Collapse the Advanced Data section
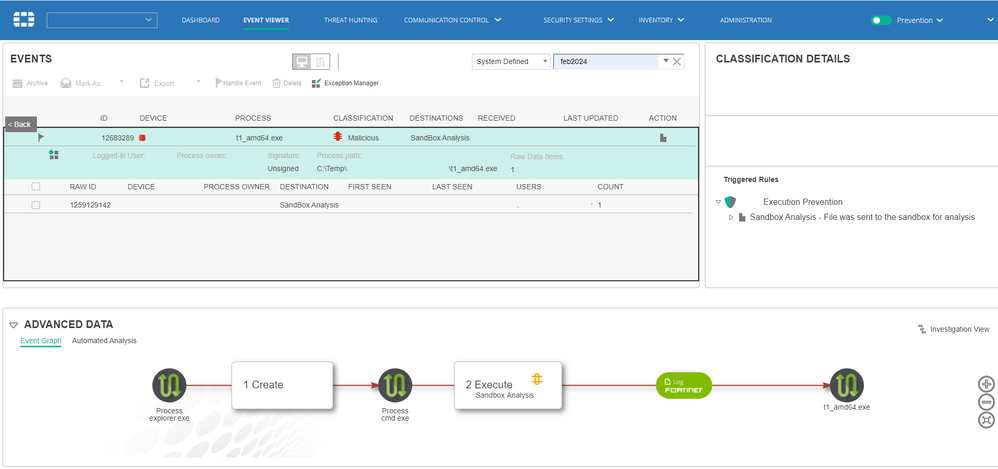Screen dimensions: 998x469 click(x=13, y=325)
